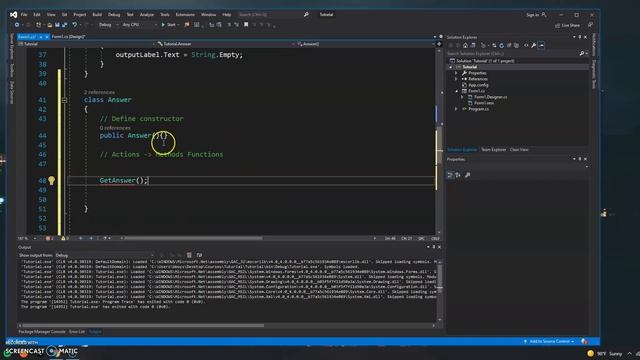Expand the Properties tree node

pos(456,73)
